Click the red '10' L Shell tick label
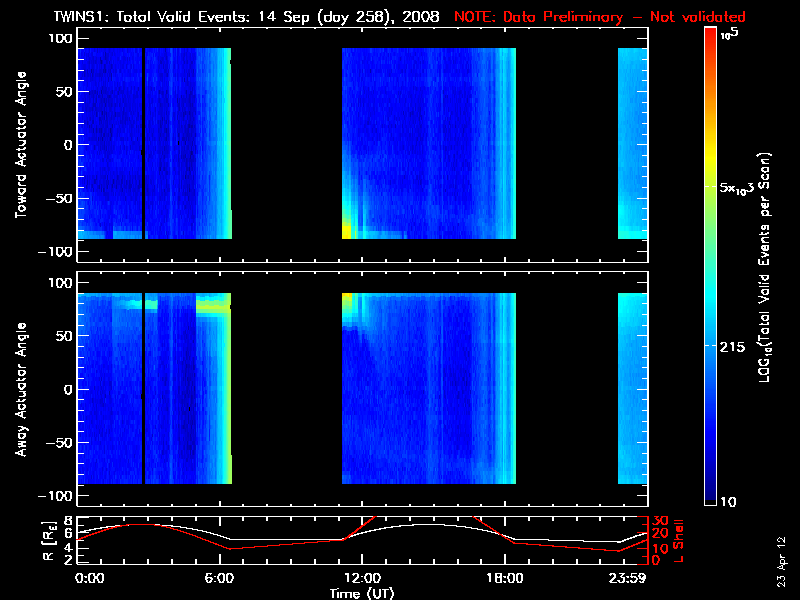This screenshot has width=800, height=600. (660, 549)
